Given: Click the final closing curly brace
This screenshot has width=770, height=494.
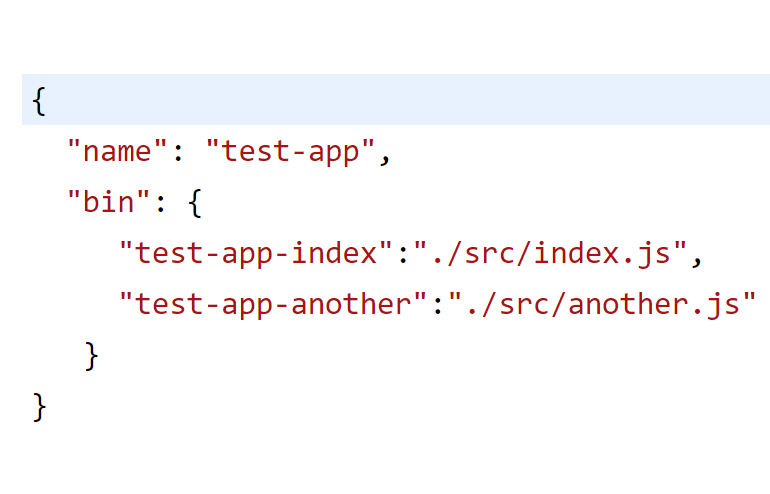Looking at the screenshot, I should click(39, 406).
